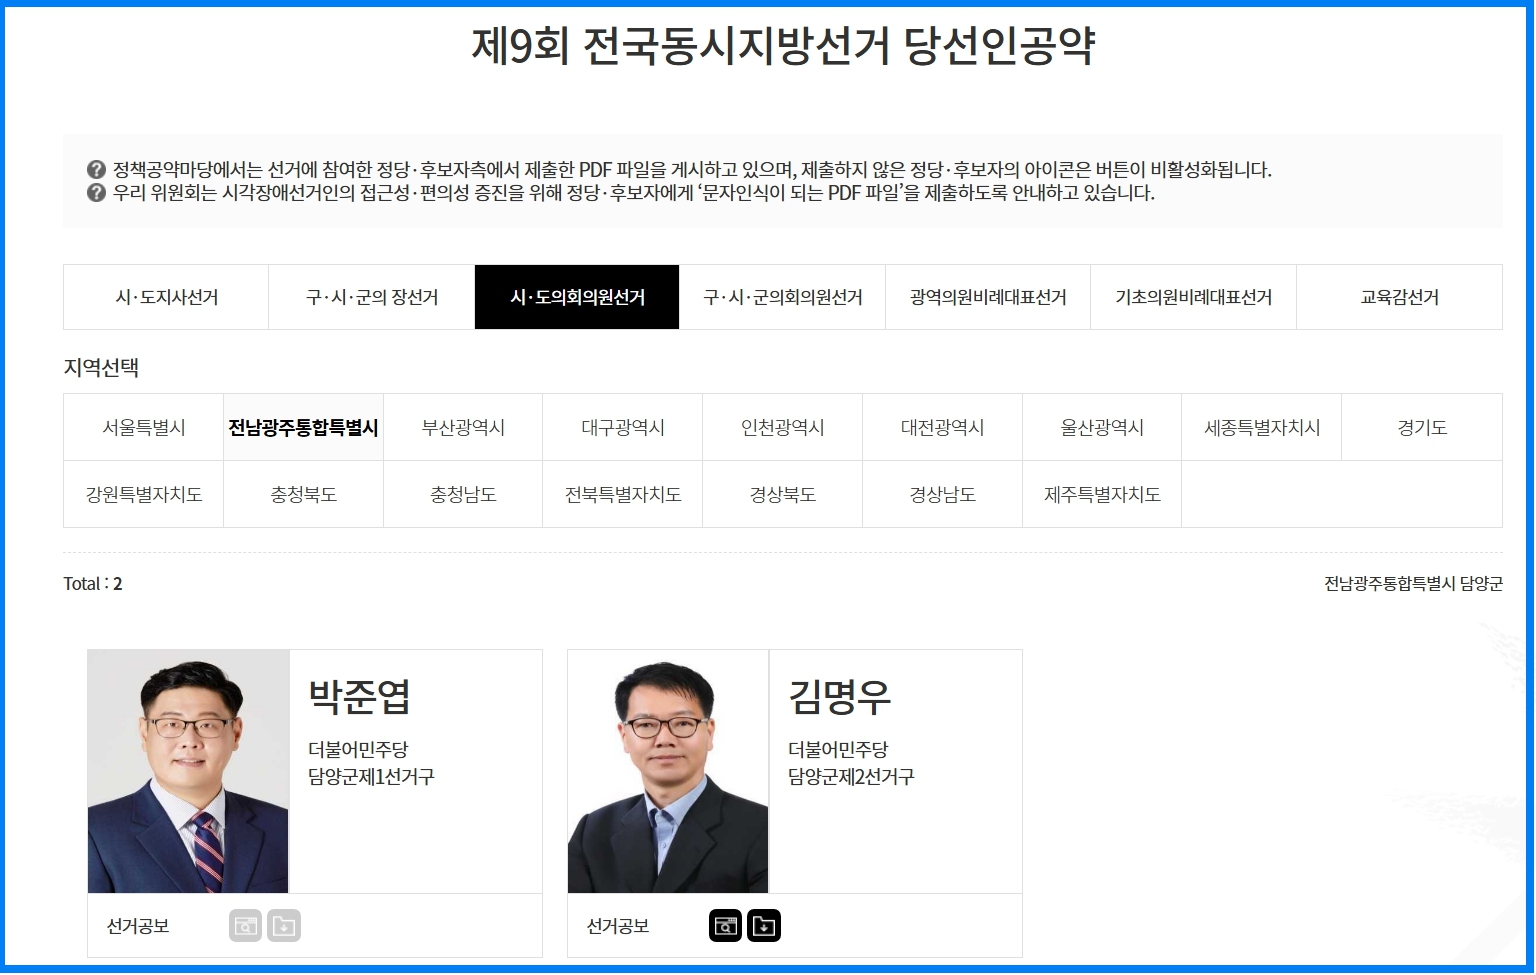Click 김명우's candidate photo
1536x975 pixels.
click(x=668, y=772)
